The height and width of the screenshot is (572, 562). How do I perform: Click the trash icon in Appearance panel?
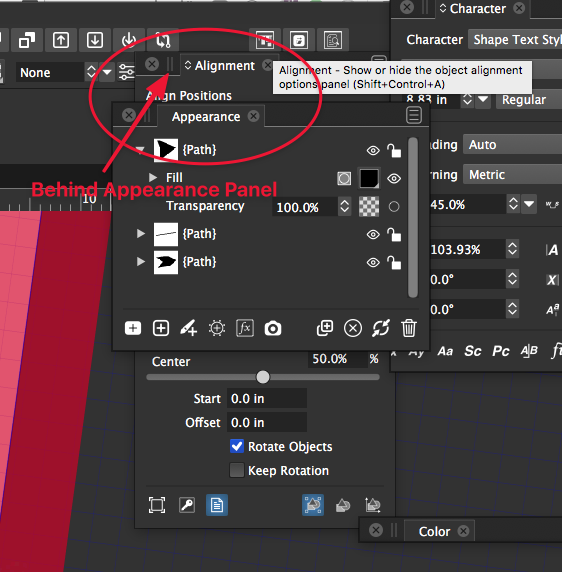408,328
